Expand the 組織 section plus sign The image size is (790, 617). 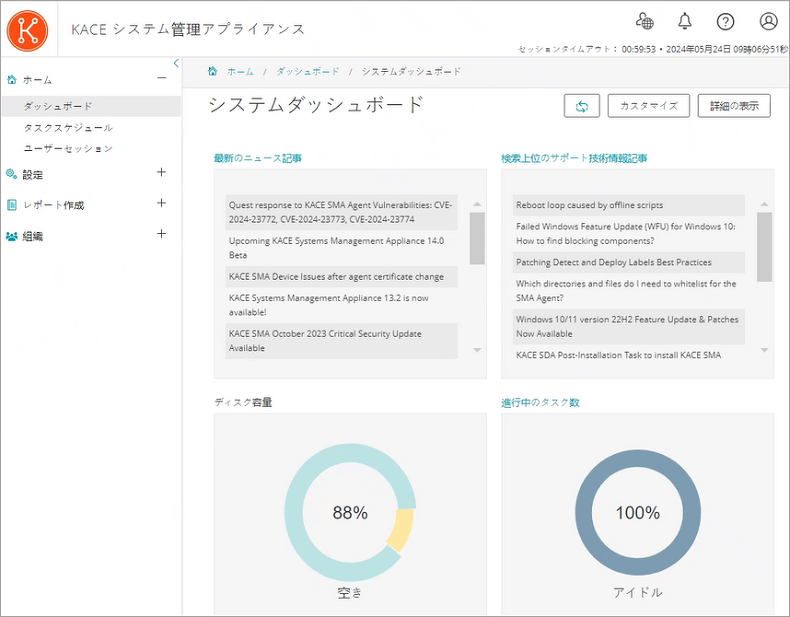click(x=161, y=234)
